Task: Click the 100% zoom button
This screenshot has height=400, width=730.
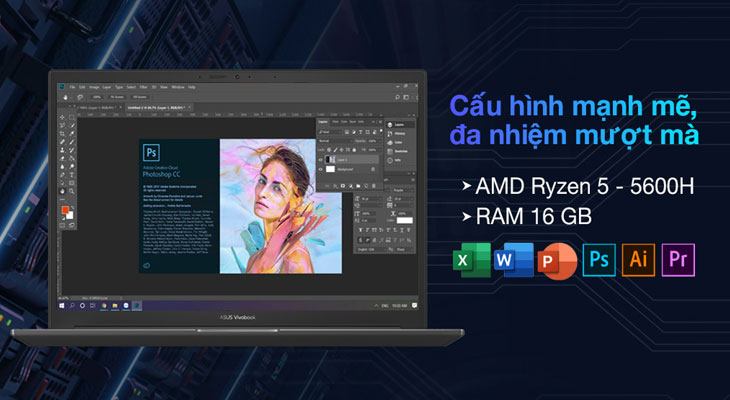Action: [x=97, y=97]
